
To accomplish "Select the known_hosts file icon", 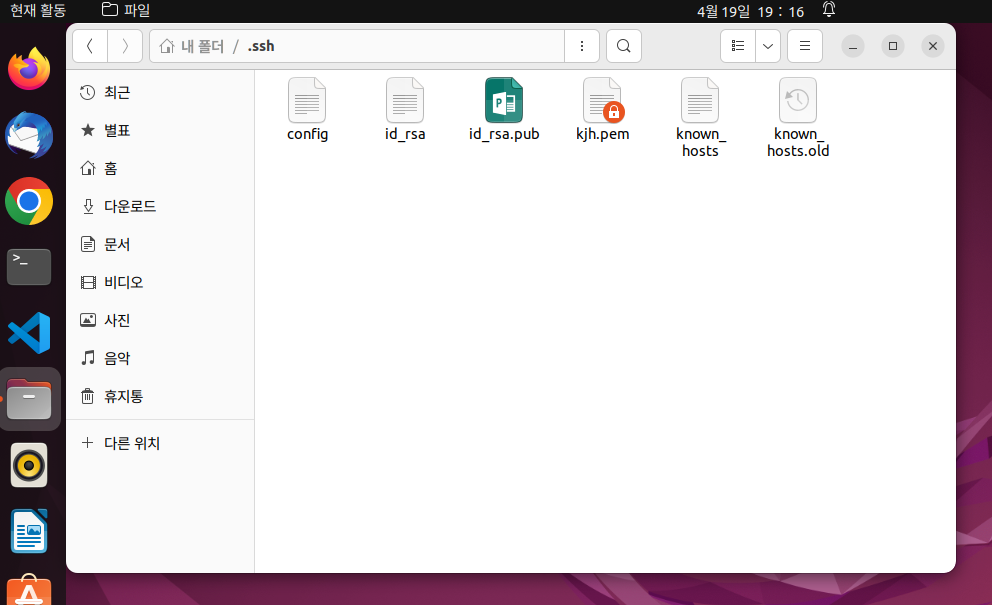I will tap(700, 100).
